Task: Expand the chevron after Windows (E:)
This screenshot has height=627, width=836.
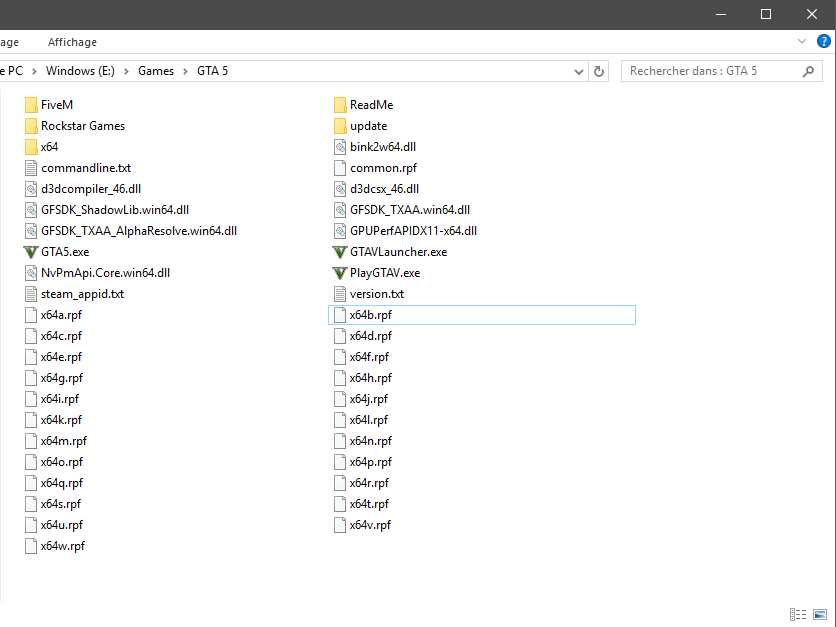Action: tap(126, 71)
